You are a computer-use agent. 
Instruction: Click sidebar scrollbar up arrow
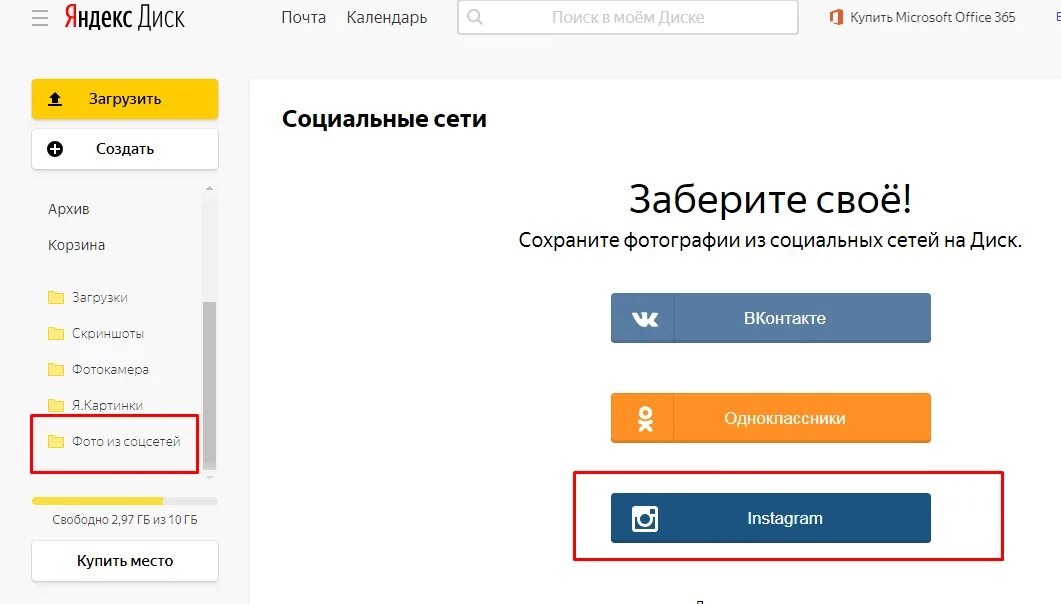(210, 189)
